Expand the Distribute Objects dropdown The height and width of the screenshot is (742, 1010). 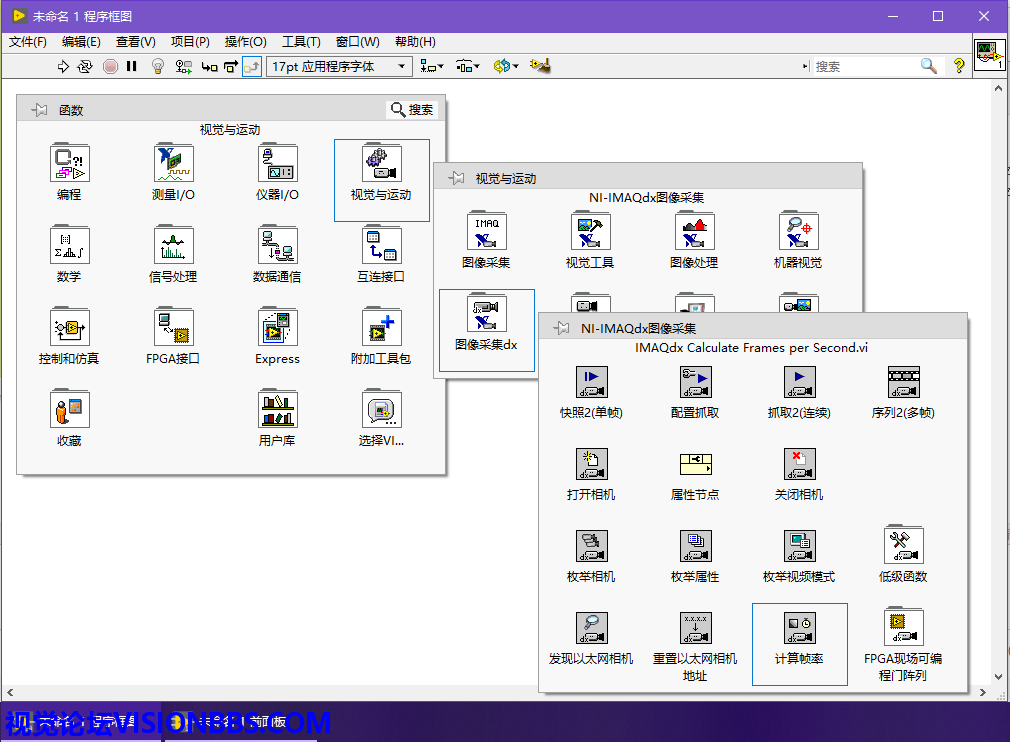click(467, 67)
